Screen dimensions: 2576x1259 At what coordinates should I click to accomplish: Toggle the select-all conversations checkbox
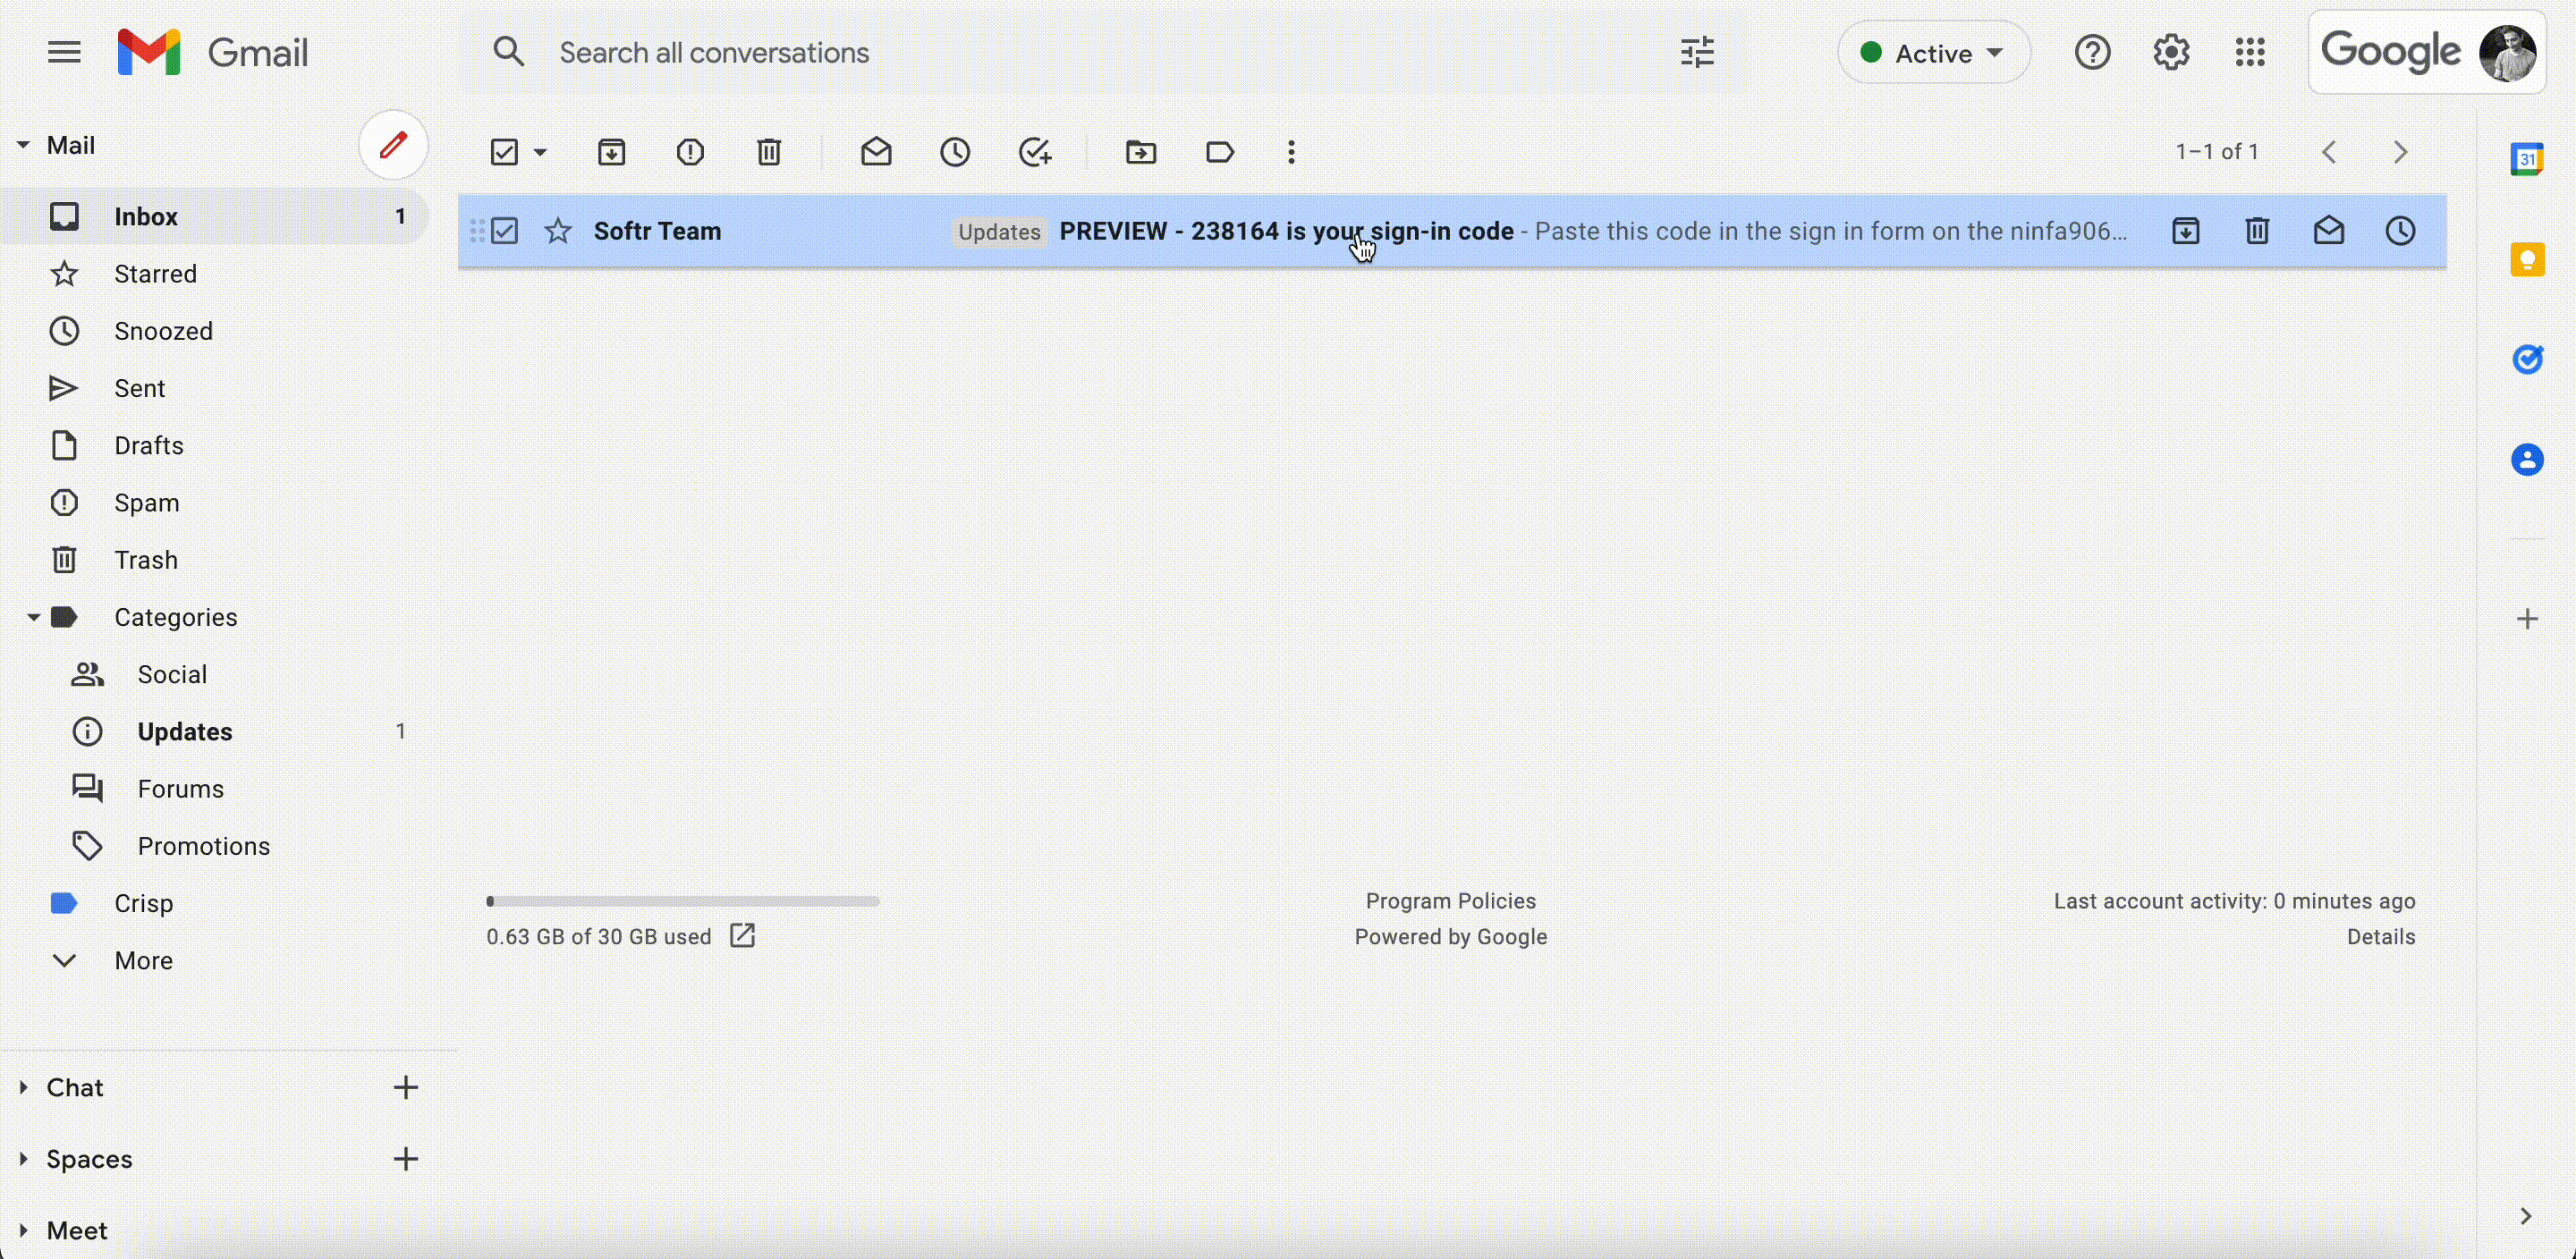(505, 152)
